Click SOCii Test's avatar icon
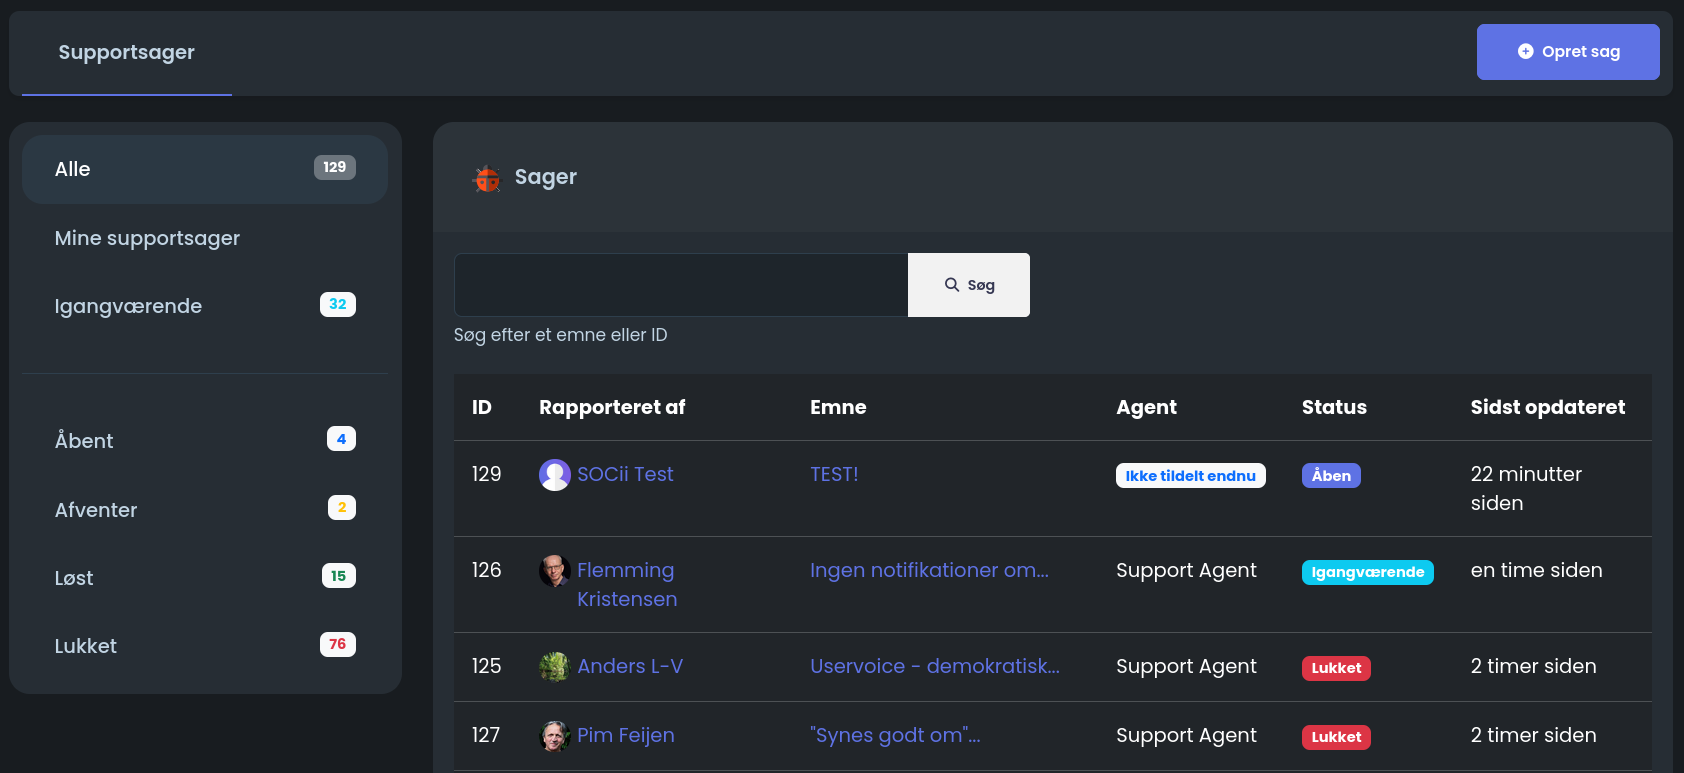1684x773 pixels. tap(555, 475)
